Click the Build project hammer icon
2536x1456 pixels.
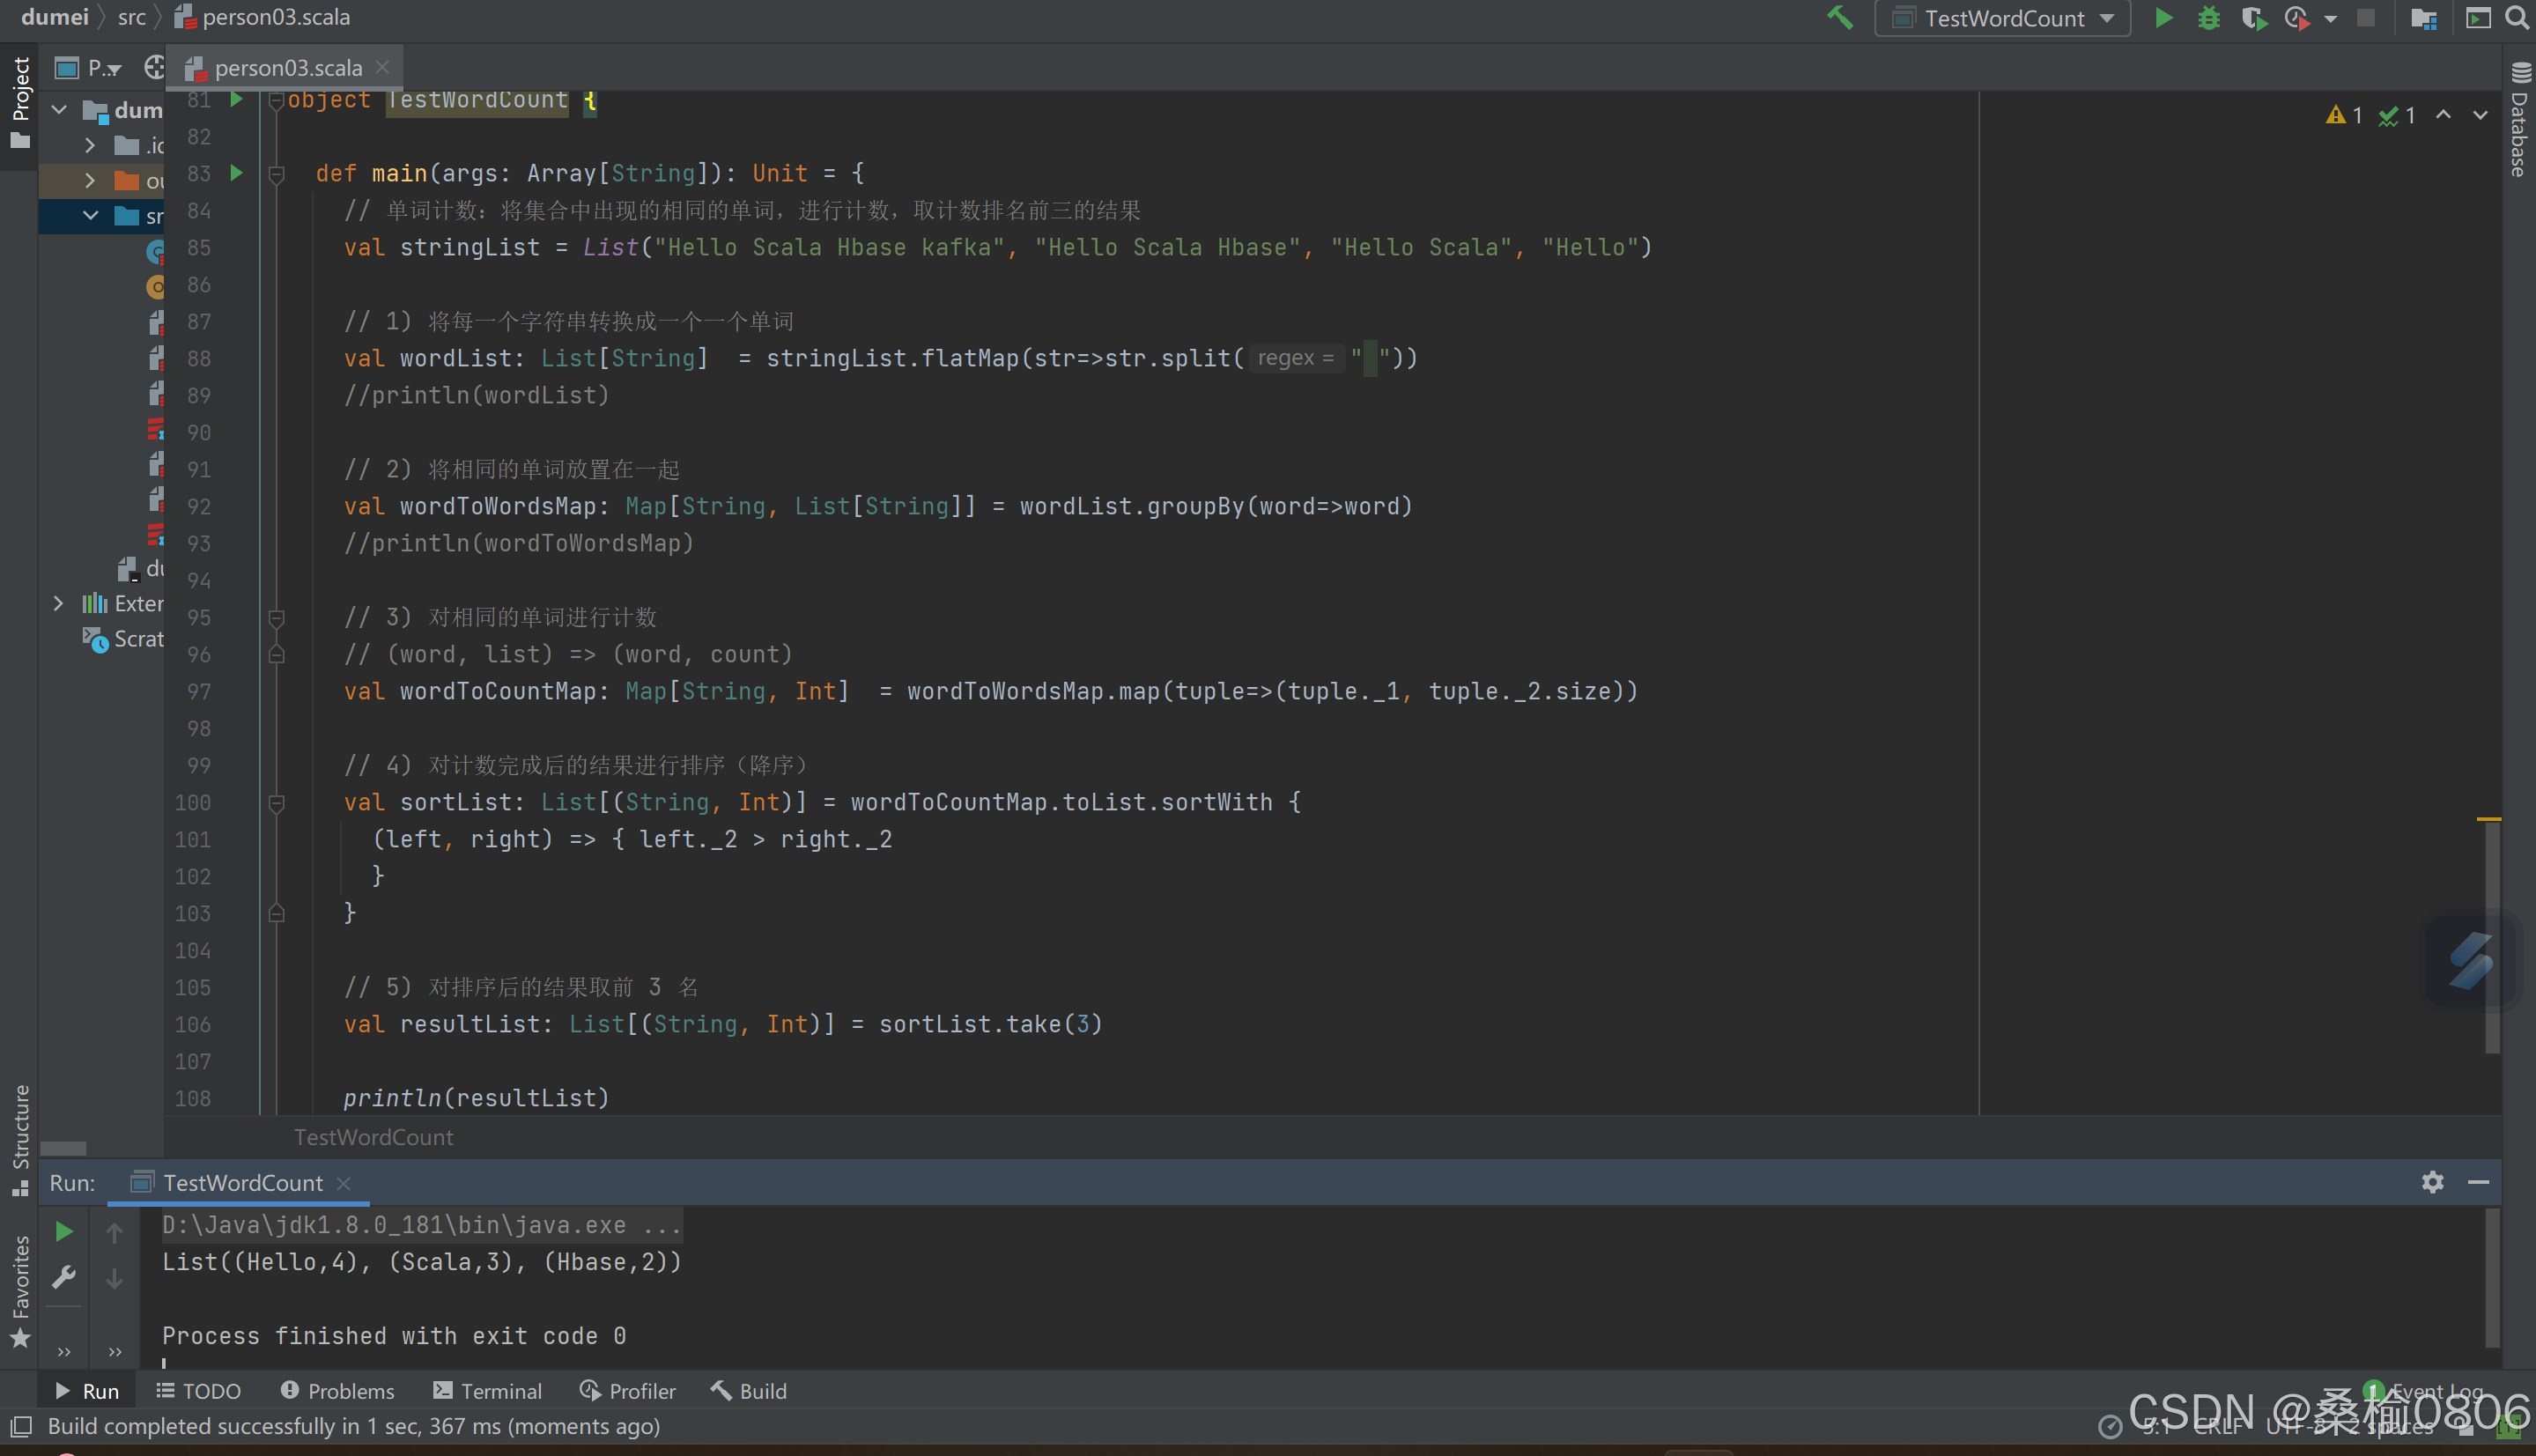click(x=1839, y=18)
